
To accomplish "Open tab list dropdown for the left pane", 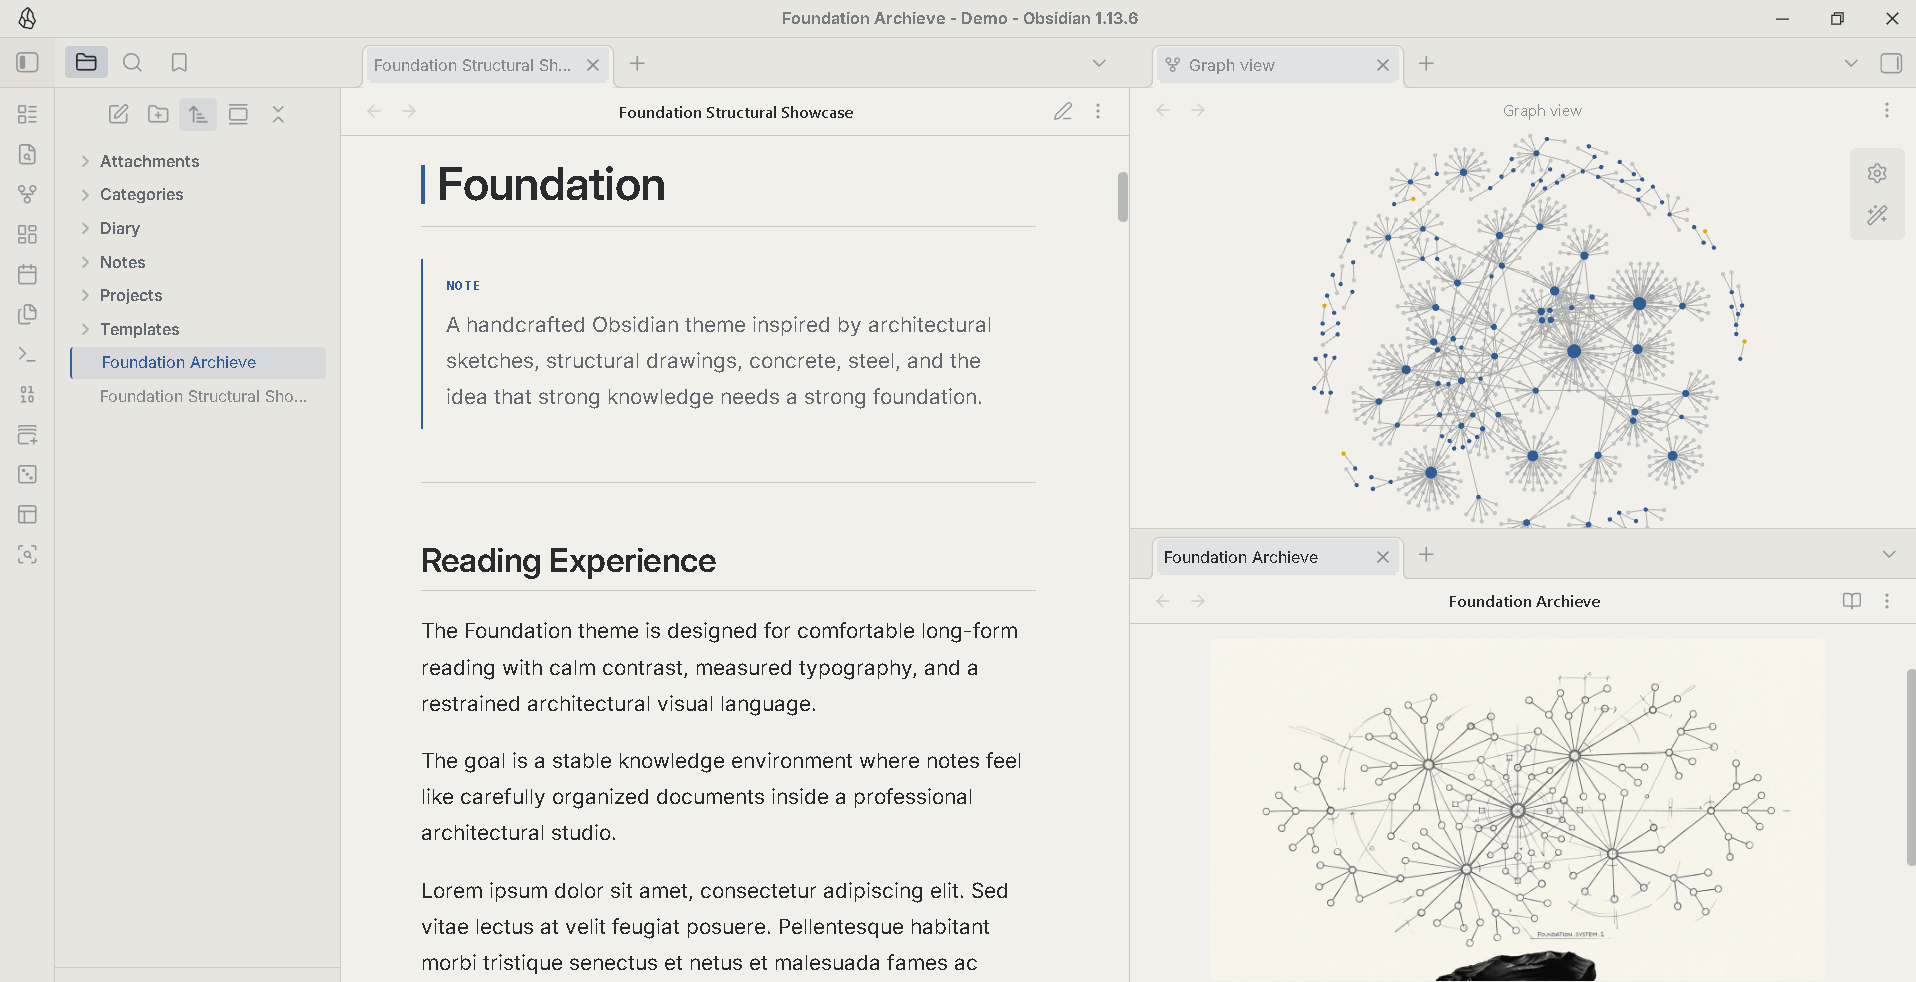I will [1099, 63].
